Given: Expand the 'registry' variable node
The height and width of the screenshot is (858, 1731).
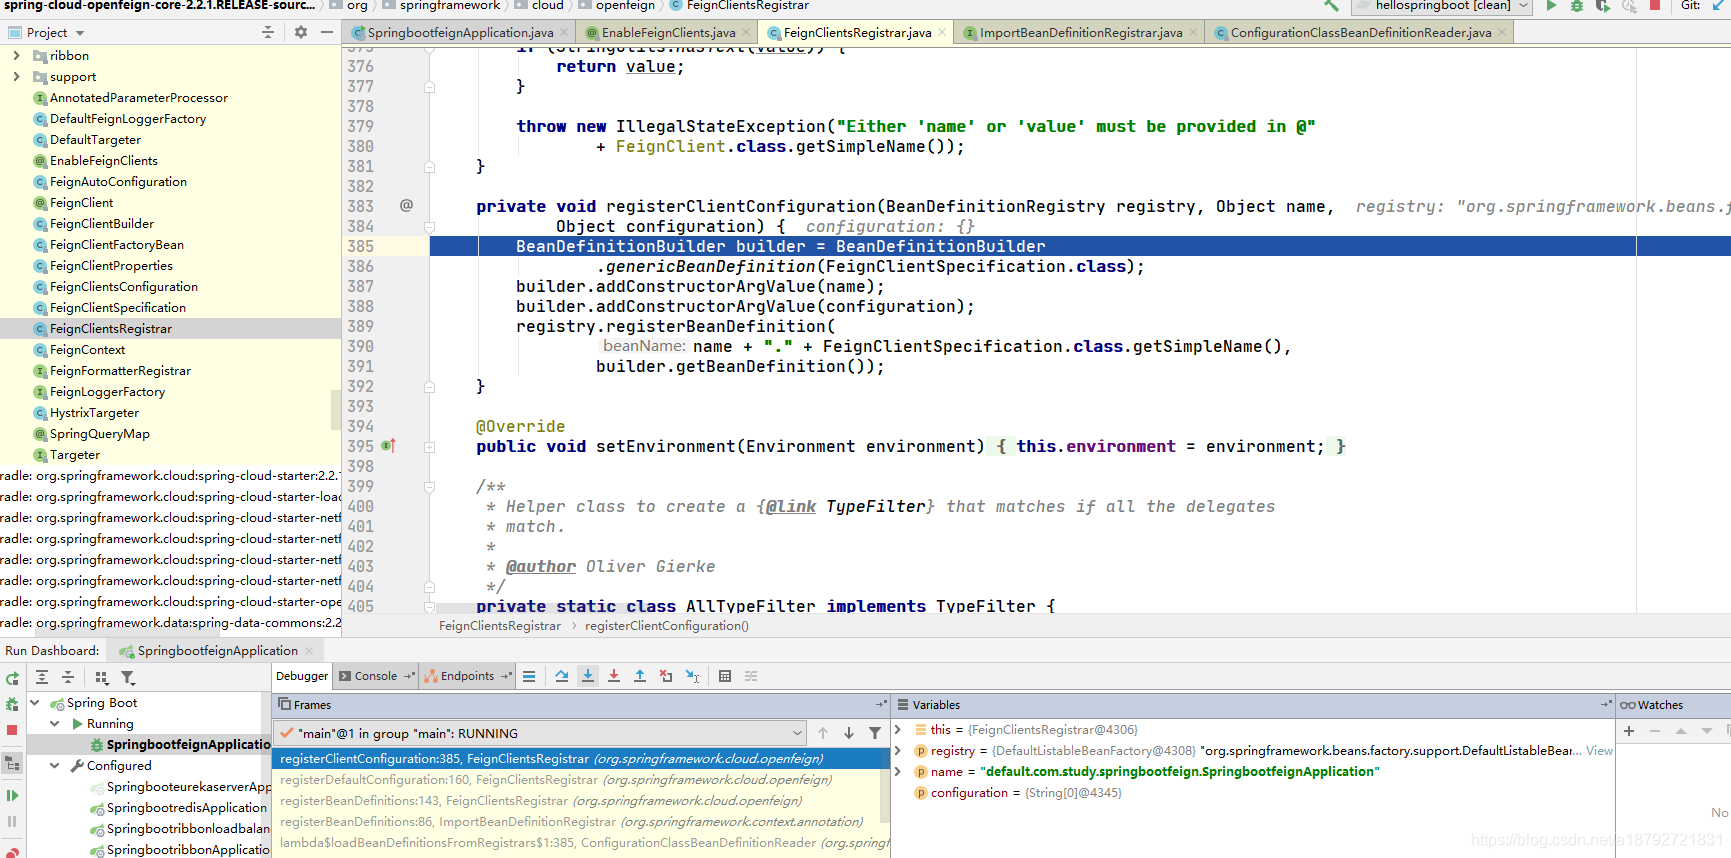Looking at the screenshot, I should [898, 751].
